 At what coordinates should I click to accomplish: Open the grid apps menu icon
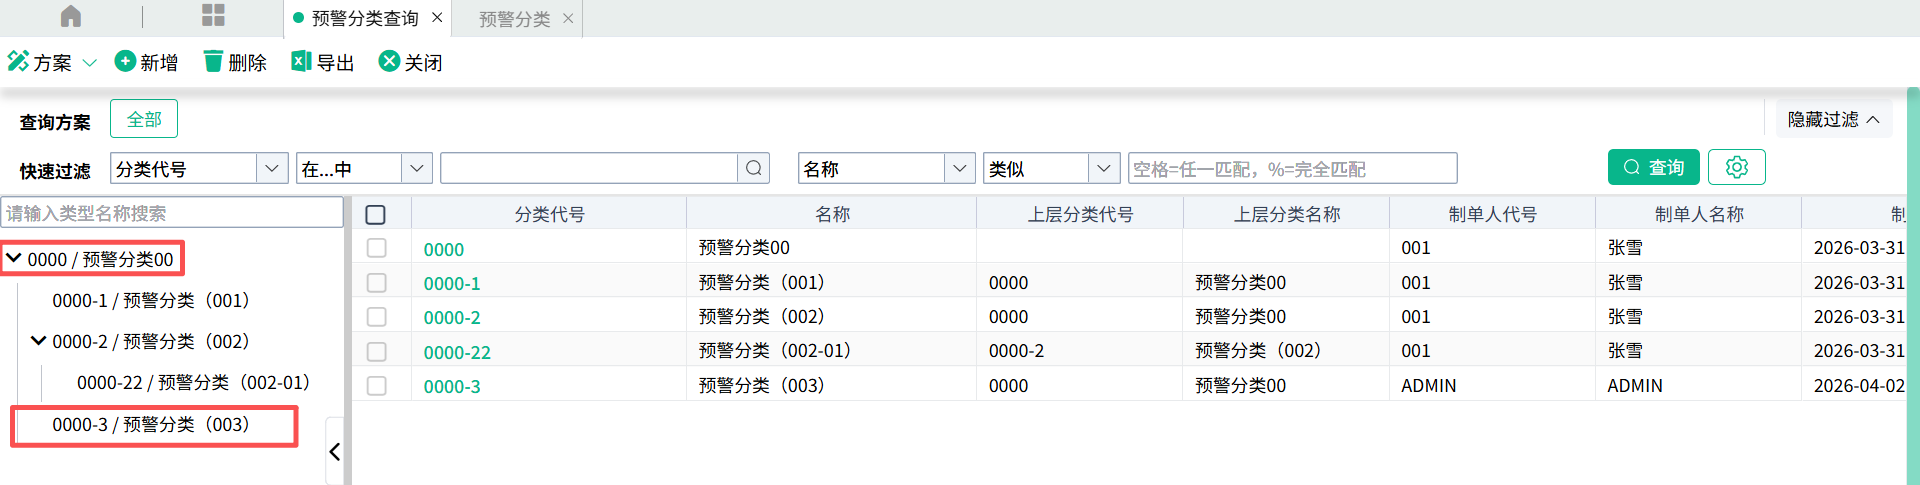[x=213, y=16]
